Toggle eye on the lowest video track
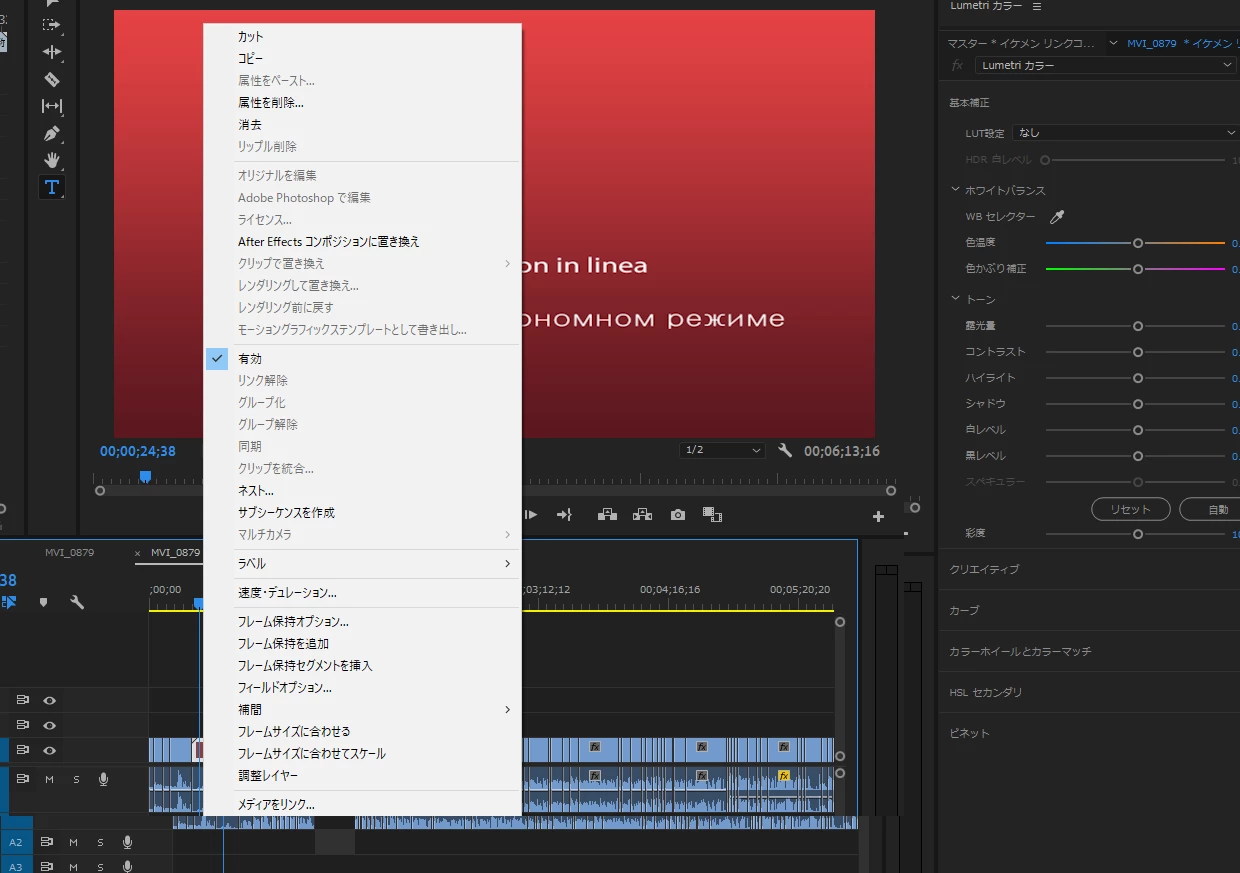The width and height of the screenshot is (1240, 873). (49, 750)
